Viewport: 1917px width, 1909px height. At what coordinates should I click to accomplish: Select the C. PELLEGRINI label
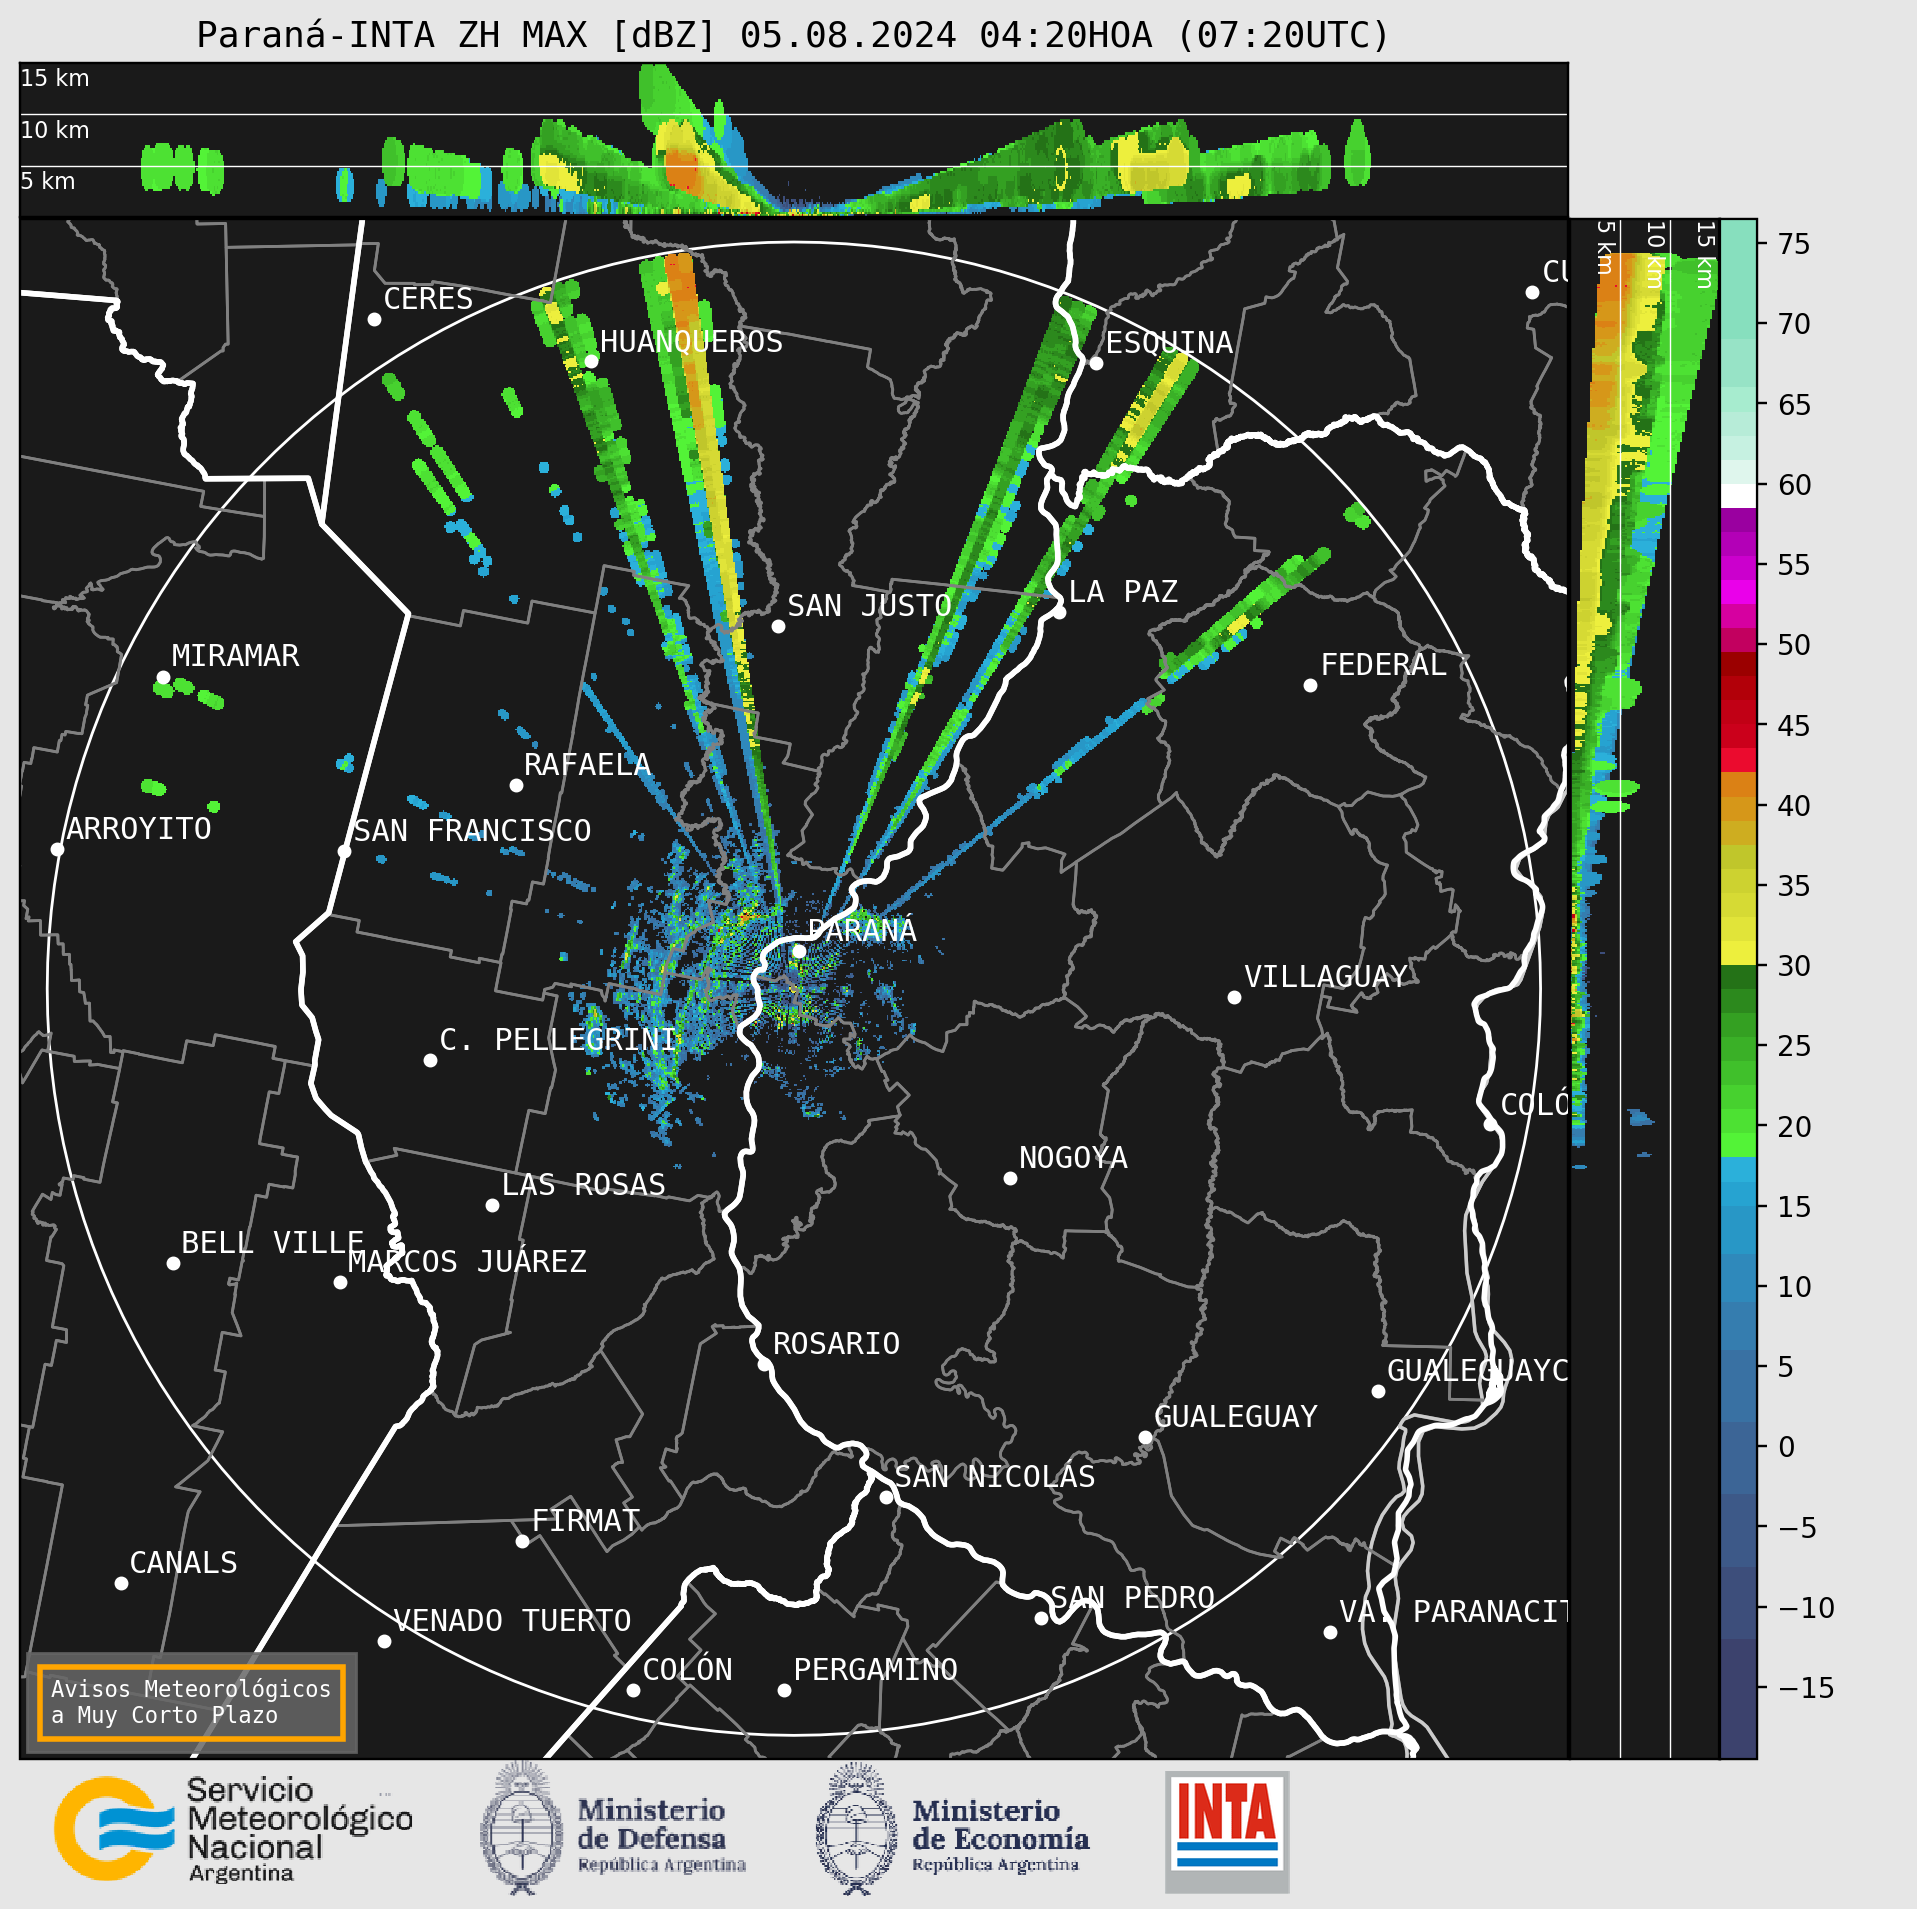coord(558,1040)
